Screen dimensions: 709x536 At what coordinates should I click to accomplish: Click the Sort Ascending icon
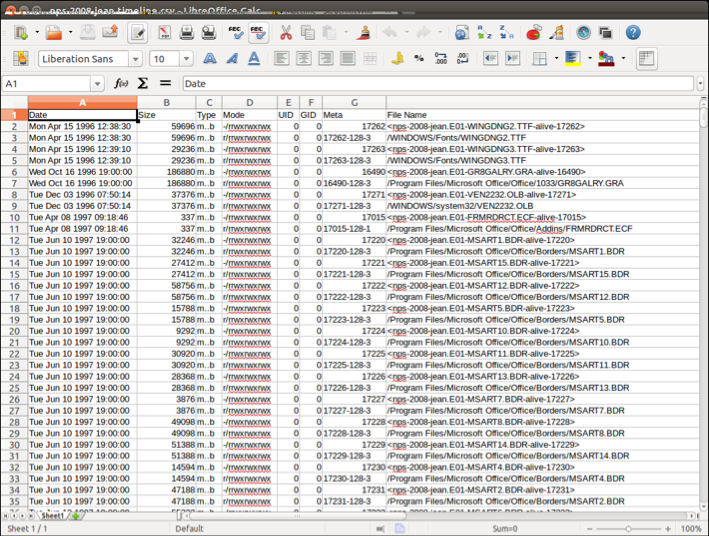[486, 33]
